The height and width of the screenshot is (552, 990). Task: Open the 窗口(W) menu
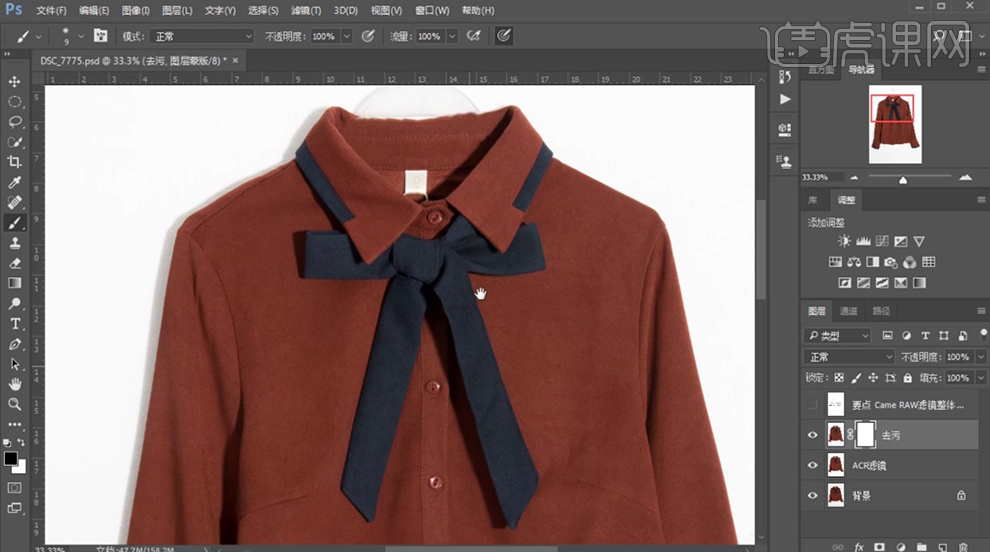tap(432, 10)
